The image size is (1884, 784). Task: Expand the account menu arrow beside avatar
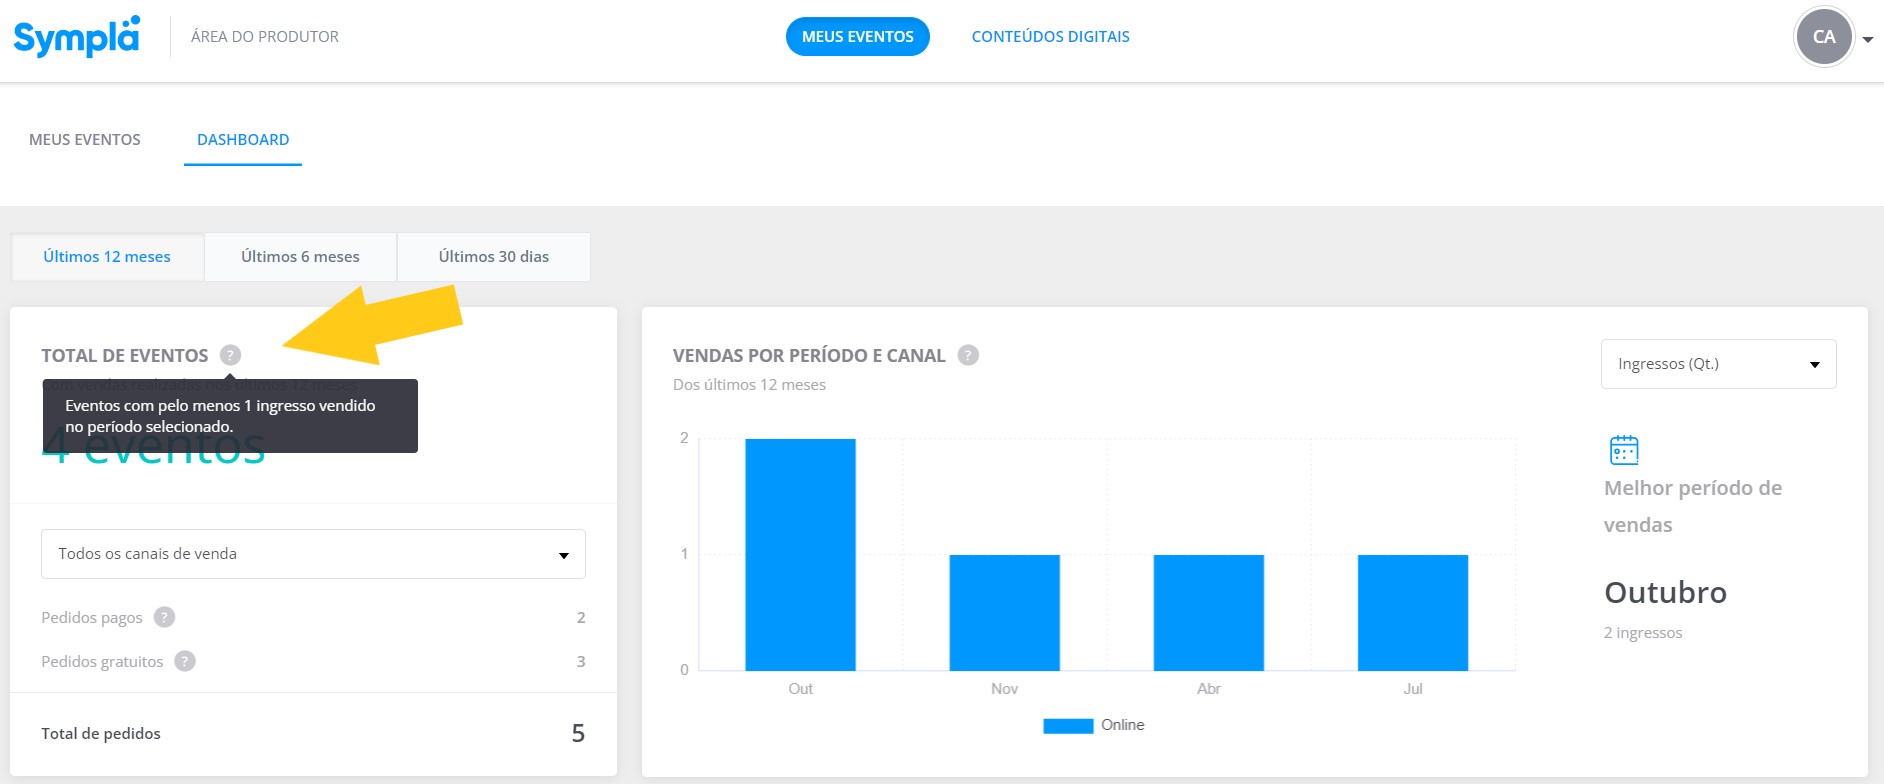1868,39
